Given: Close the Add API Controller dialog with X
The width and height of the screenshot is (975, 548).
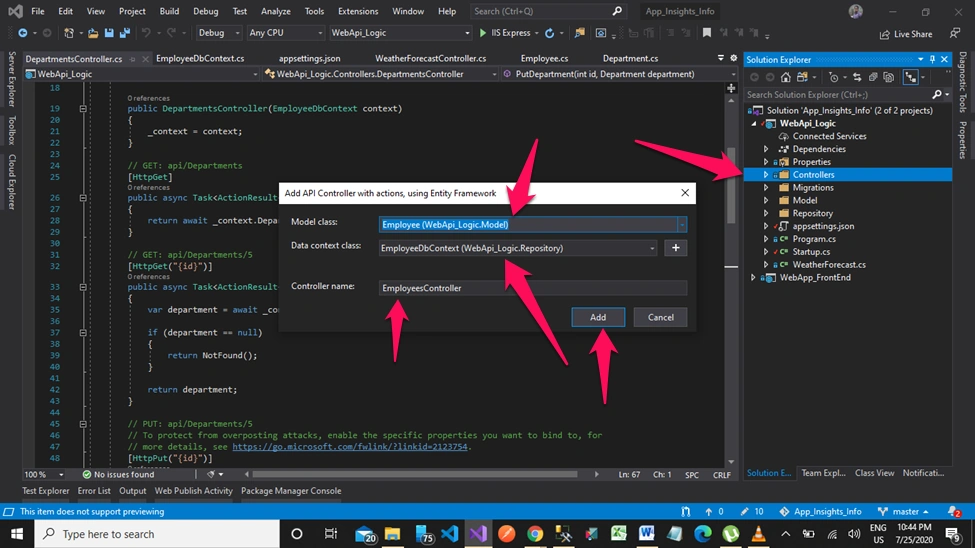Looking at the screenshot, I should tap(685, 193).
